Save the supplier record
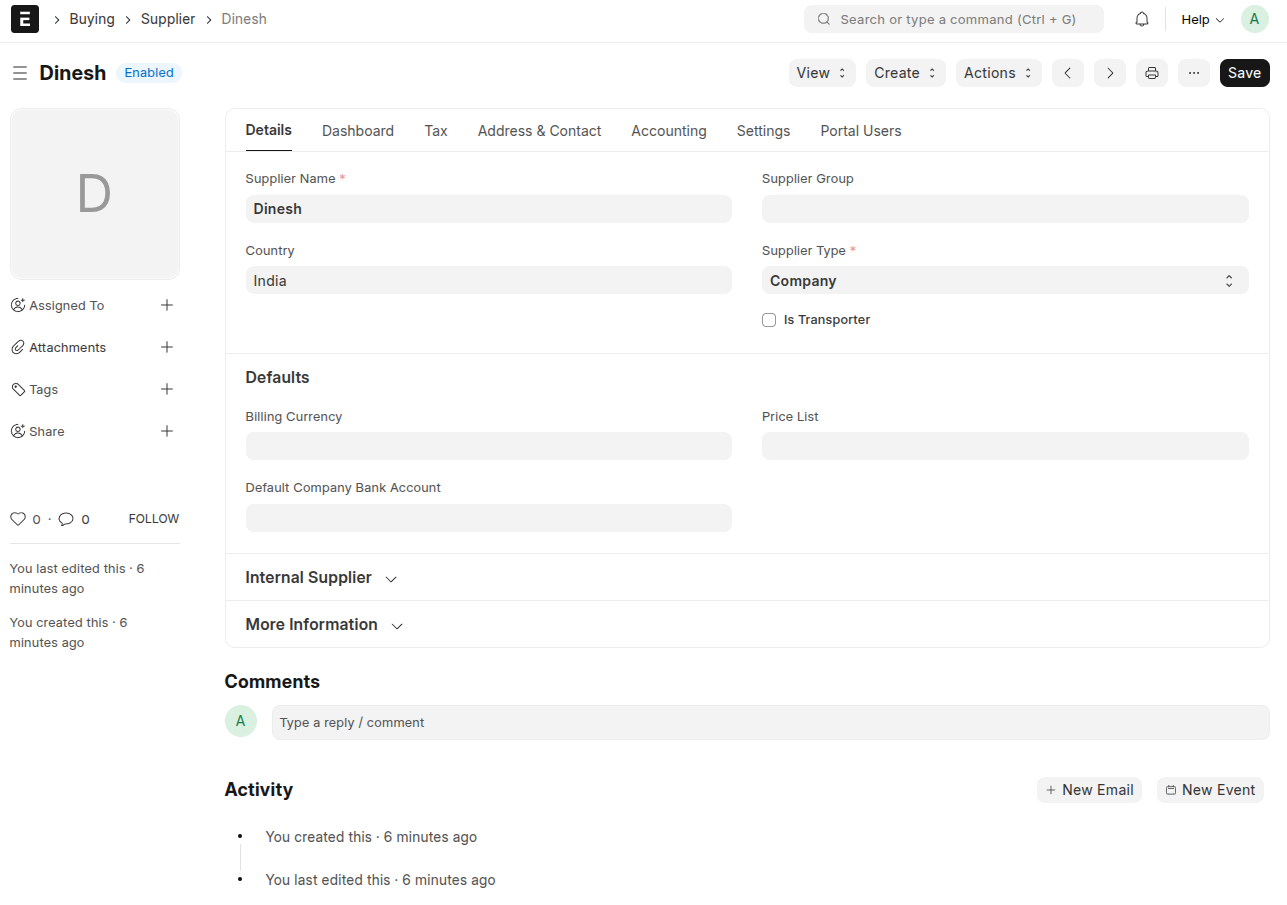This screenshot has height=905, width=1287. tap(1244, 73)
